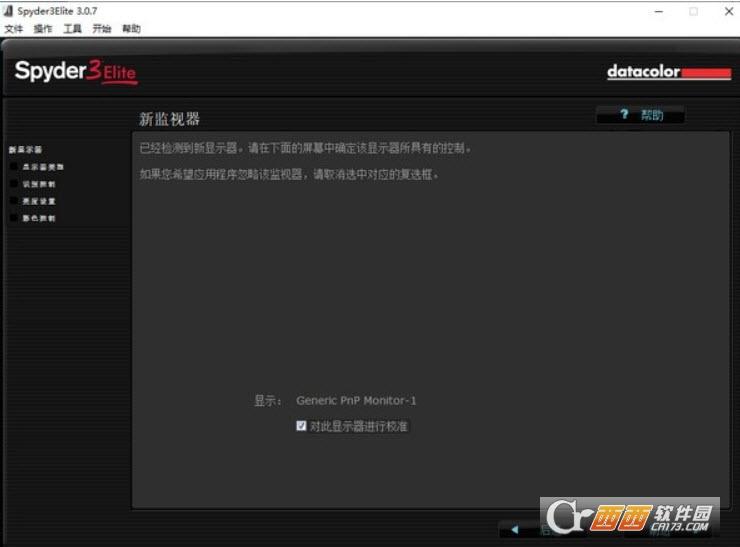Select the 新显示器 sidebar step
The height and width of the screenshot is (547, 740).
(25, 150)
